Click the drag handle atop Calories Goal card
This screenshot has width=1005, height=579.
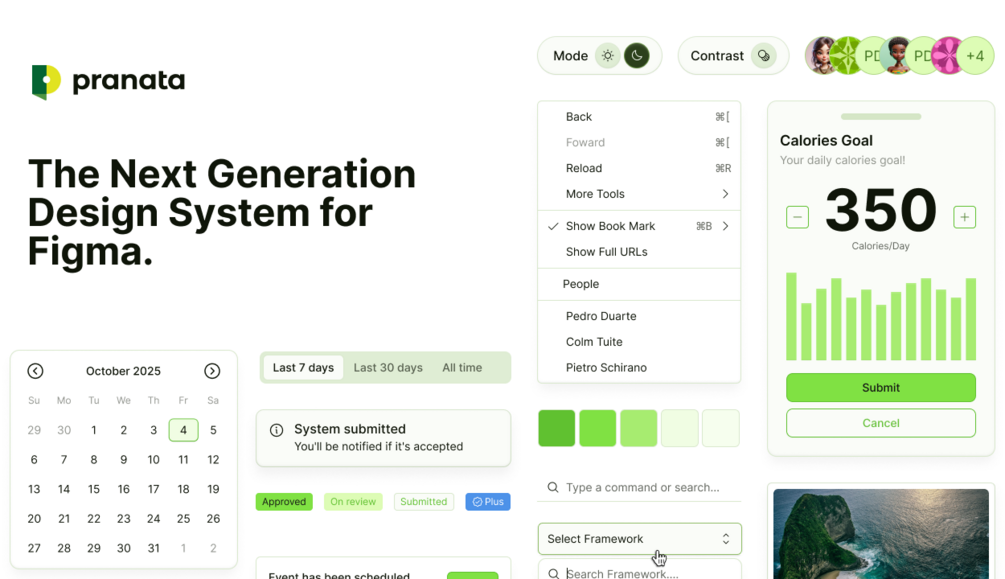[881, 117]
